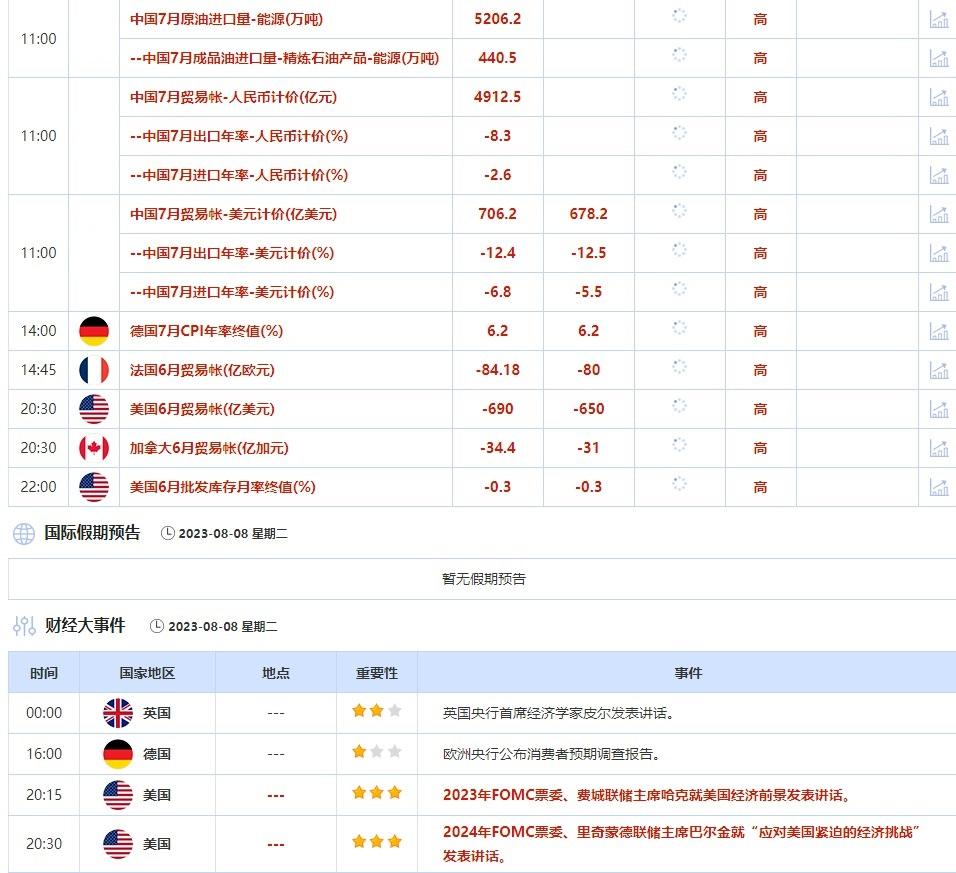Click the 时间 column header in events table
Viewport: 956px width, 873px height.
pyautogui.click(x=44, y=672)
